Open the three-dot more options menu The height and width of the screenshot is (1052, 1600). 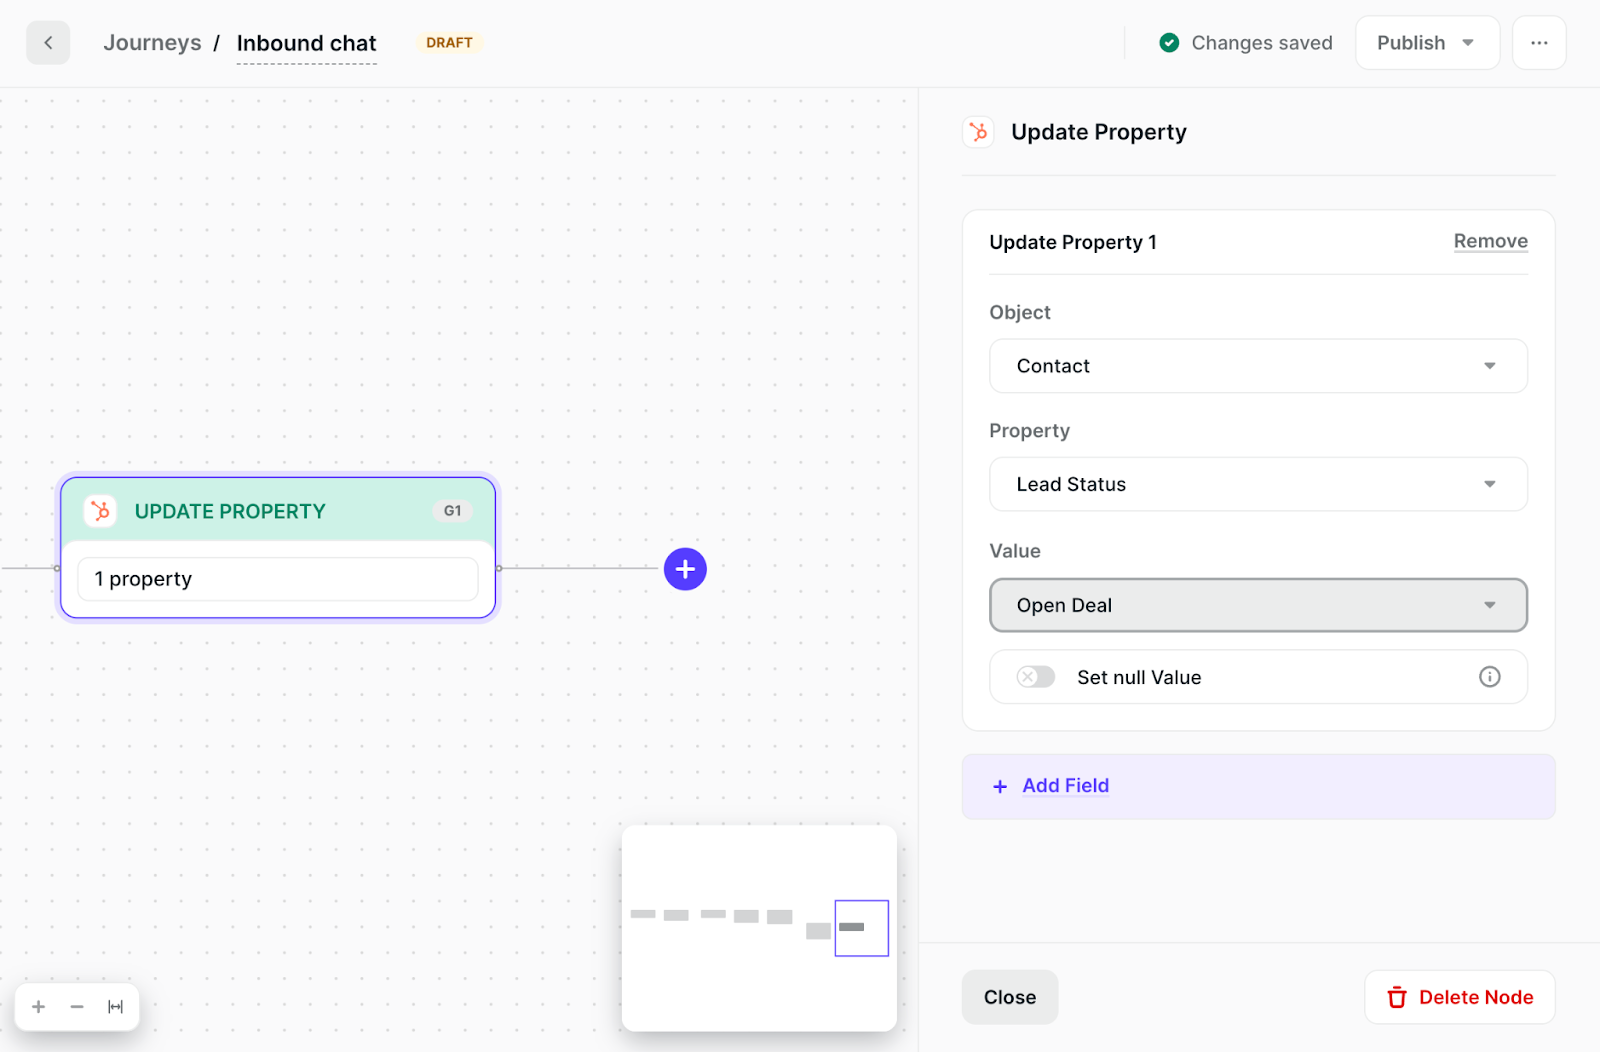pos(1539,43)
